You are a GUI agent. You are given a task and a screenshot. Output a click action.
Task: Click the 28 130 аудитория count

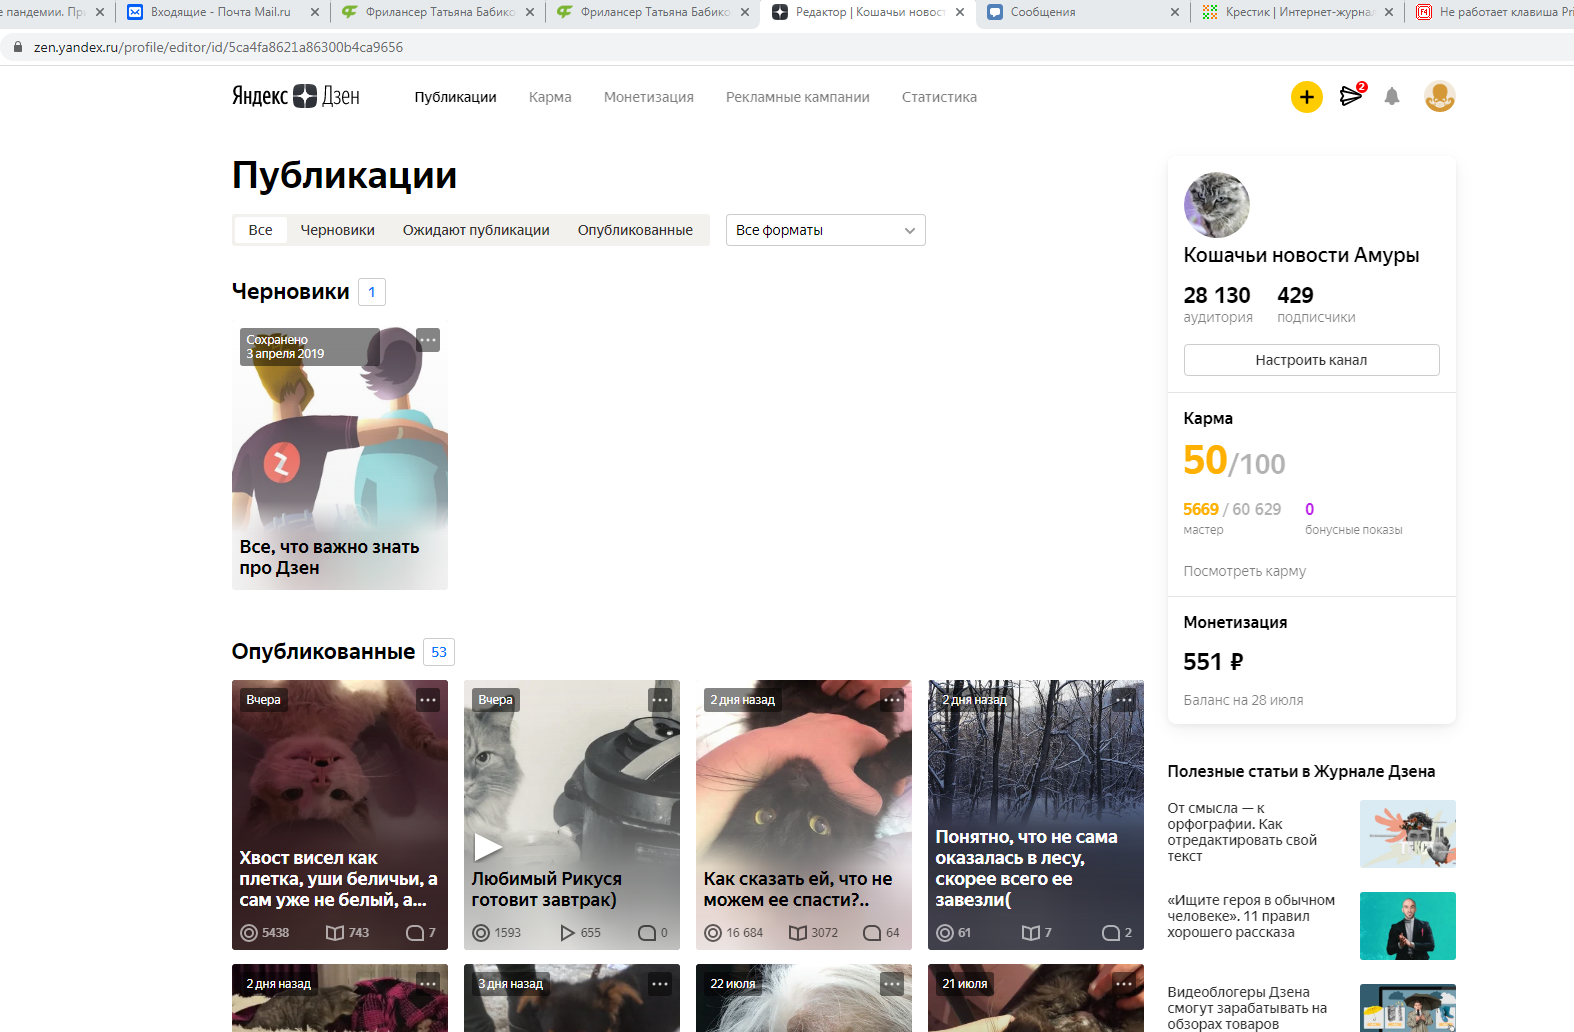tap(1217, 304)
